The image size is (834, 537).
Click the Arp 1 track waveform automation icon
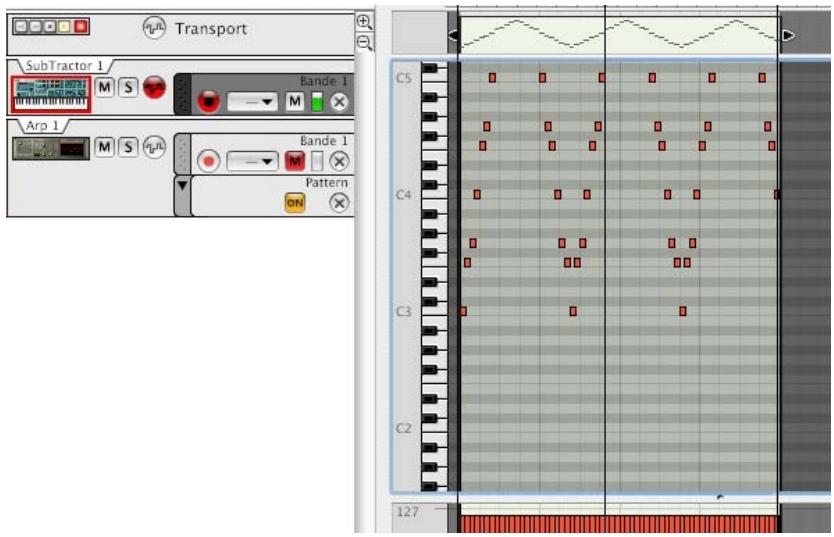pyautogui.click(x=154, y=147)
